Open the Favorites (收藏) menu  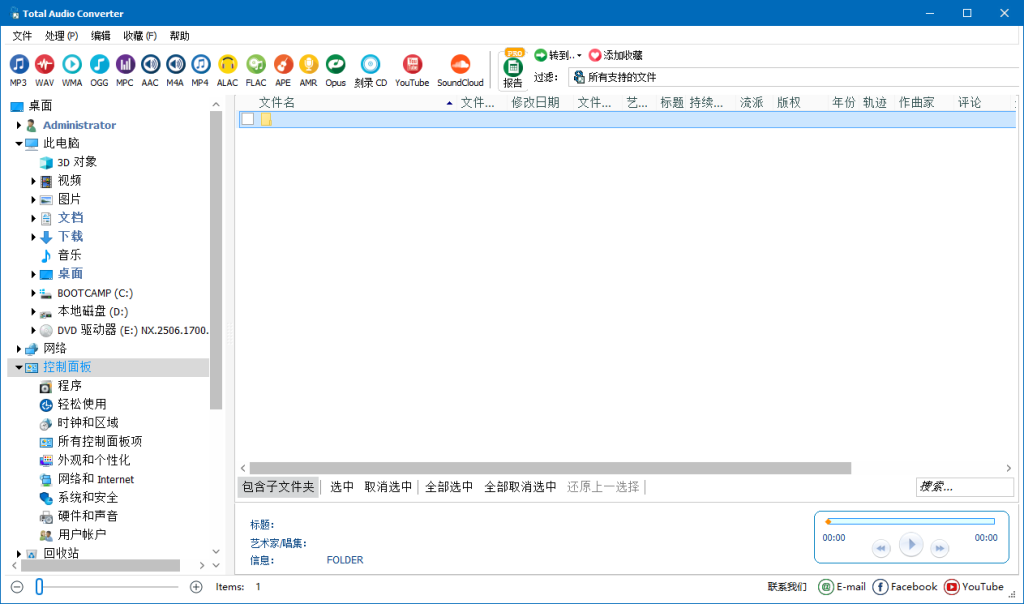pyautogui.click(x=140, y=36)
